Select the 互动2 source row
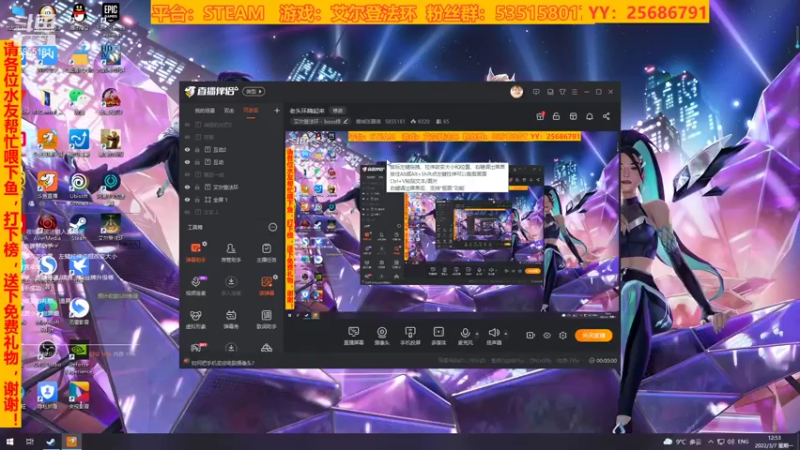 (232, 150)
